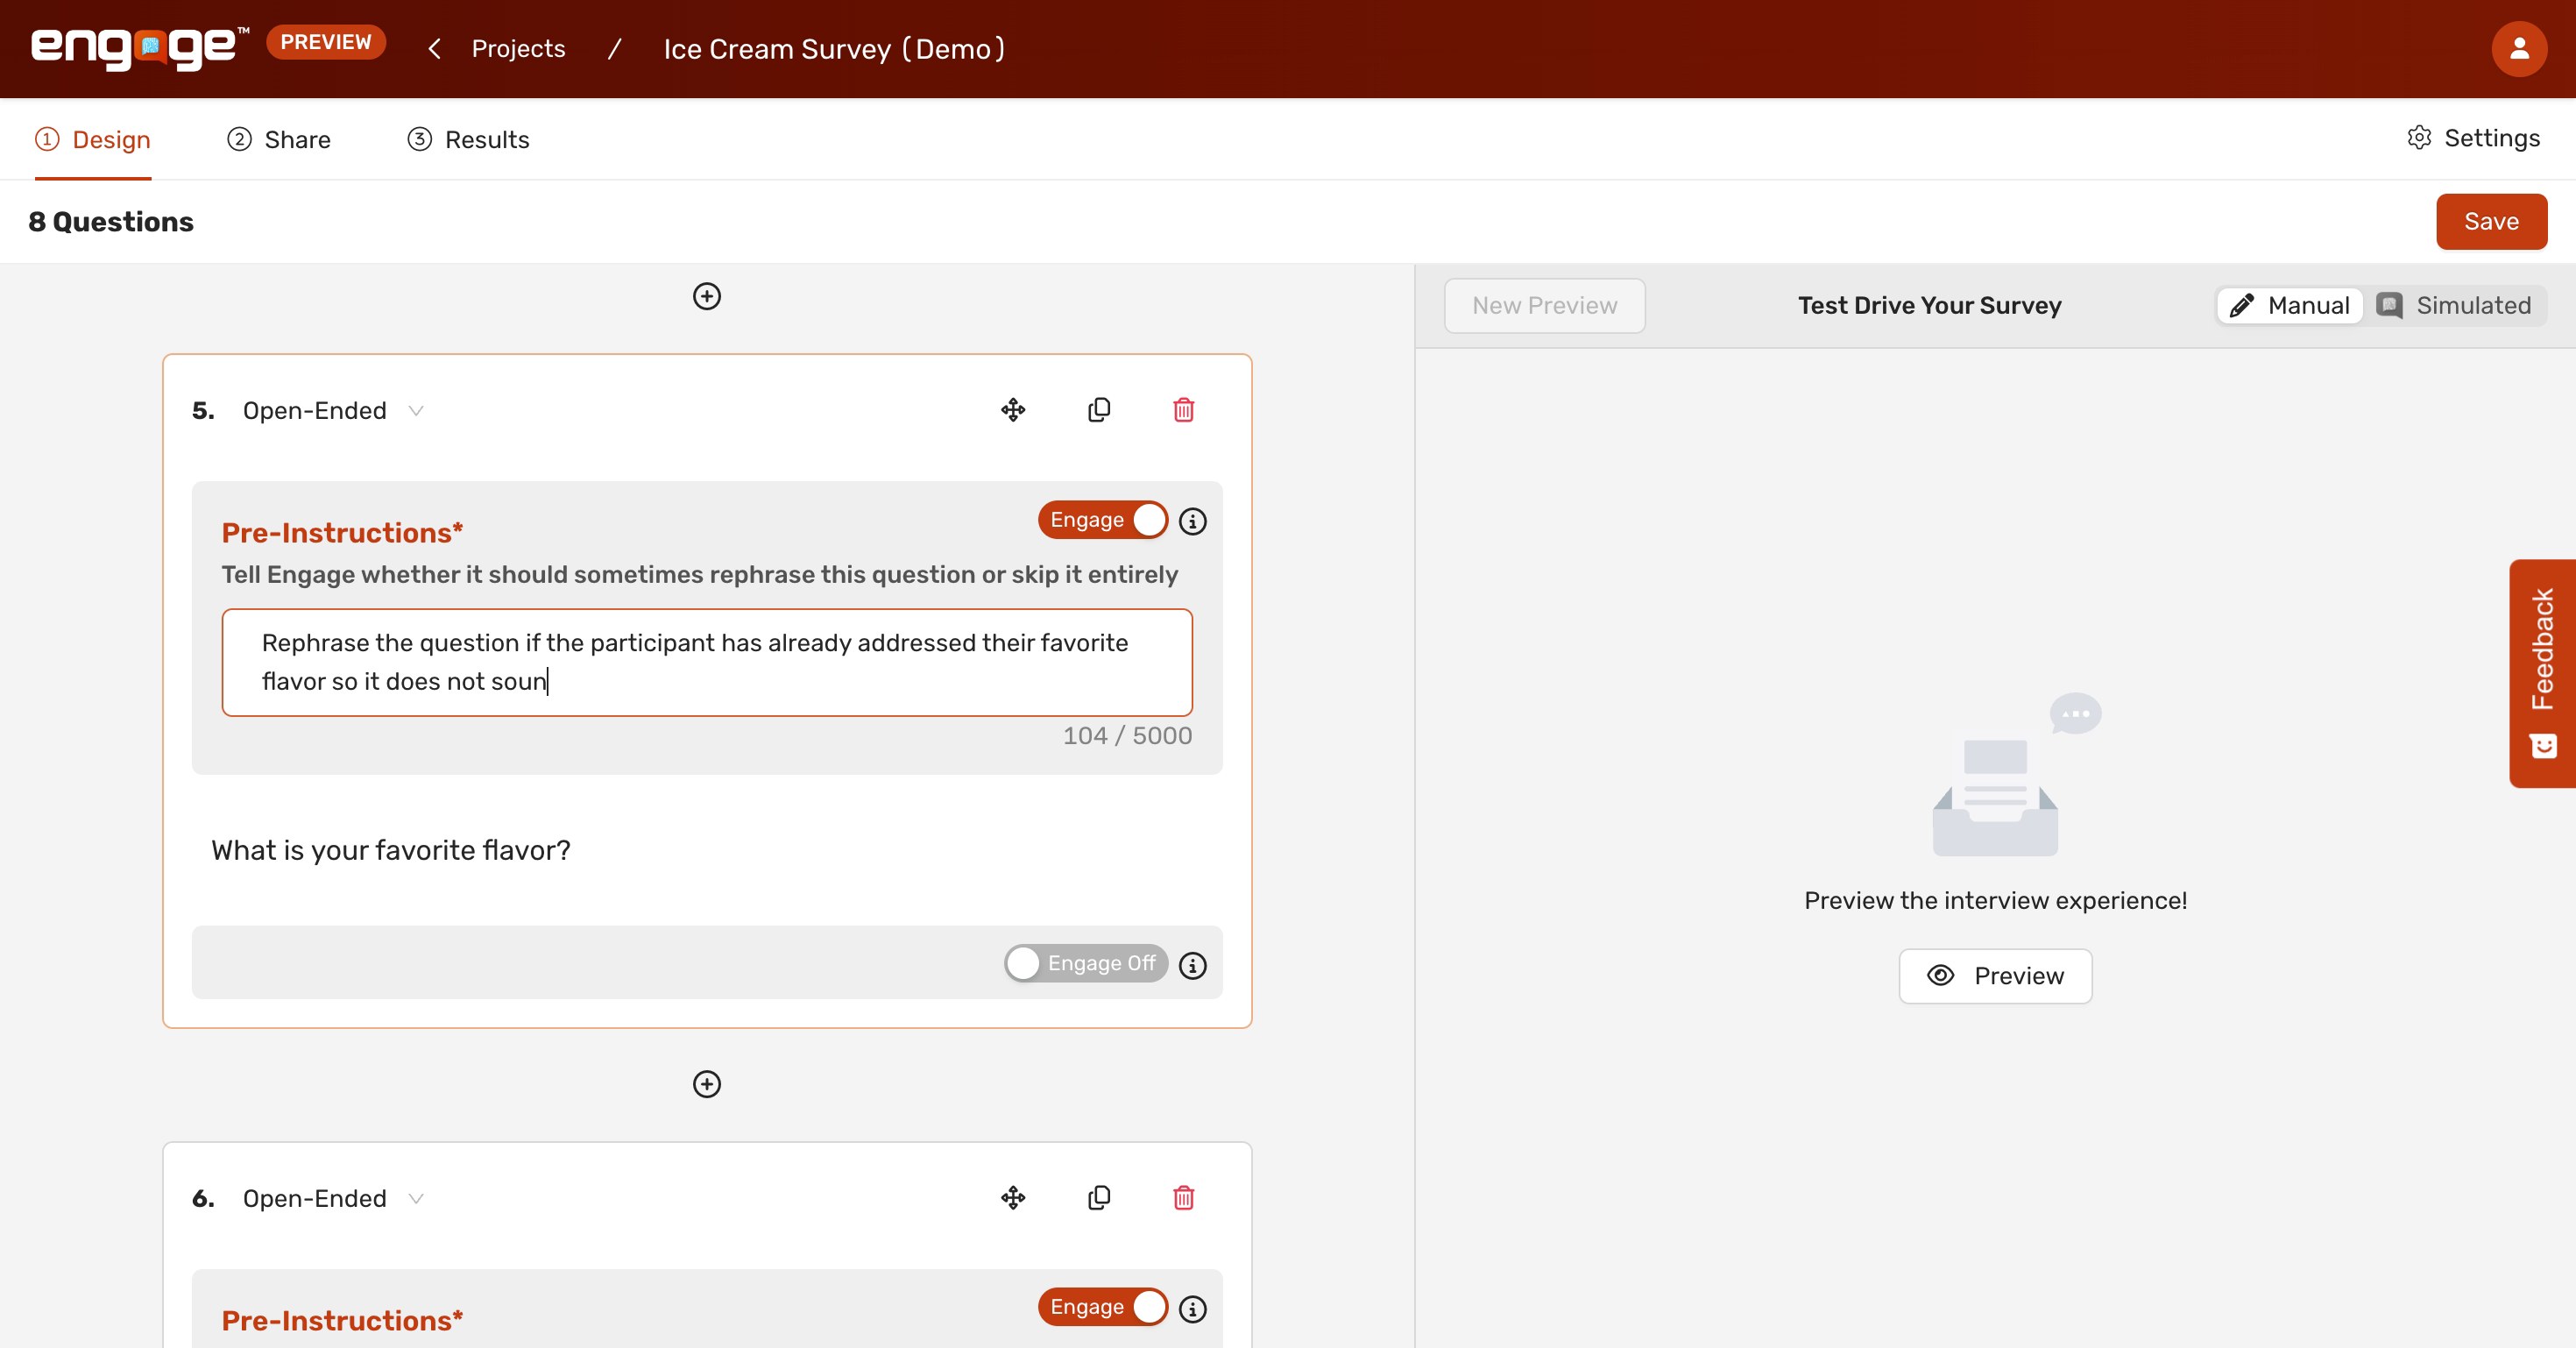
Task: Click the Settings gear icon
Action: click(x=2419, y=138)
